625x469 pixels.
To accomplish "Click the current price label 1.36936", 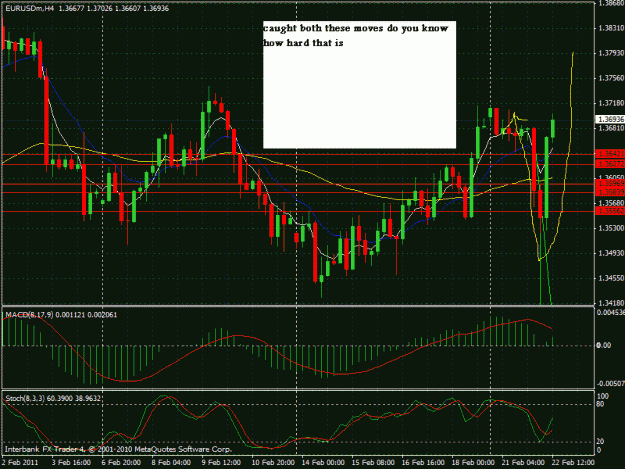I will [x=610, y=119].
